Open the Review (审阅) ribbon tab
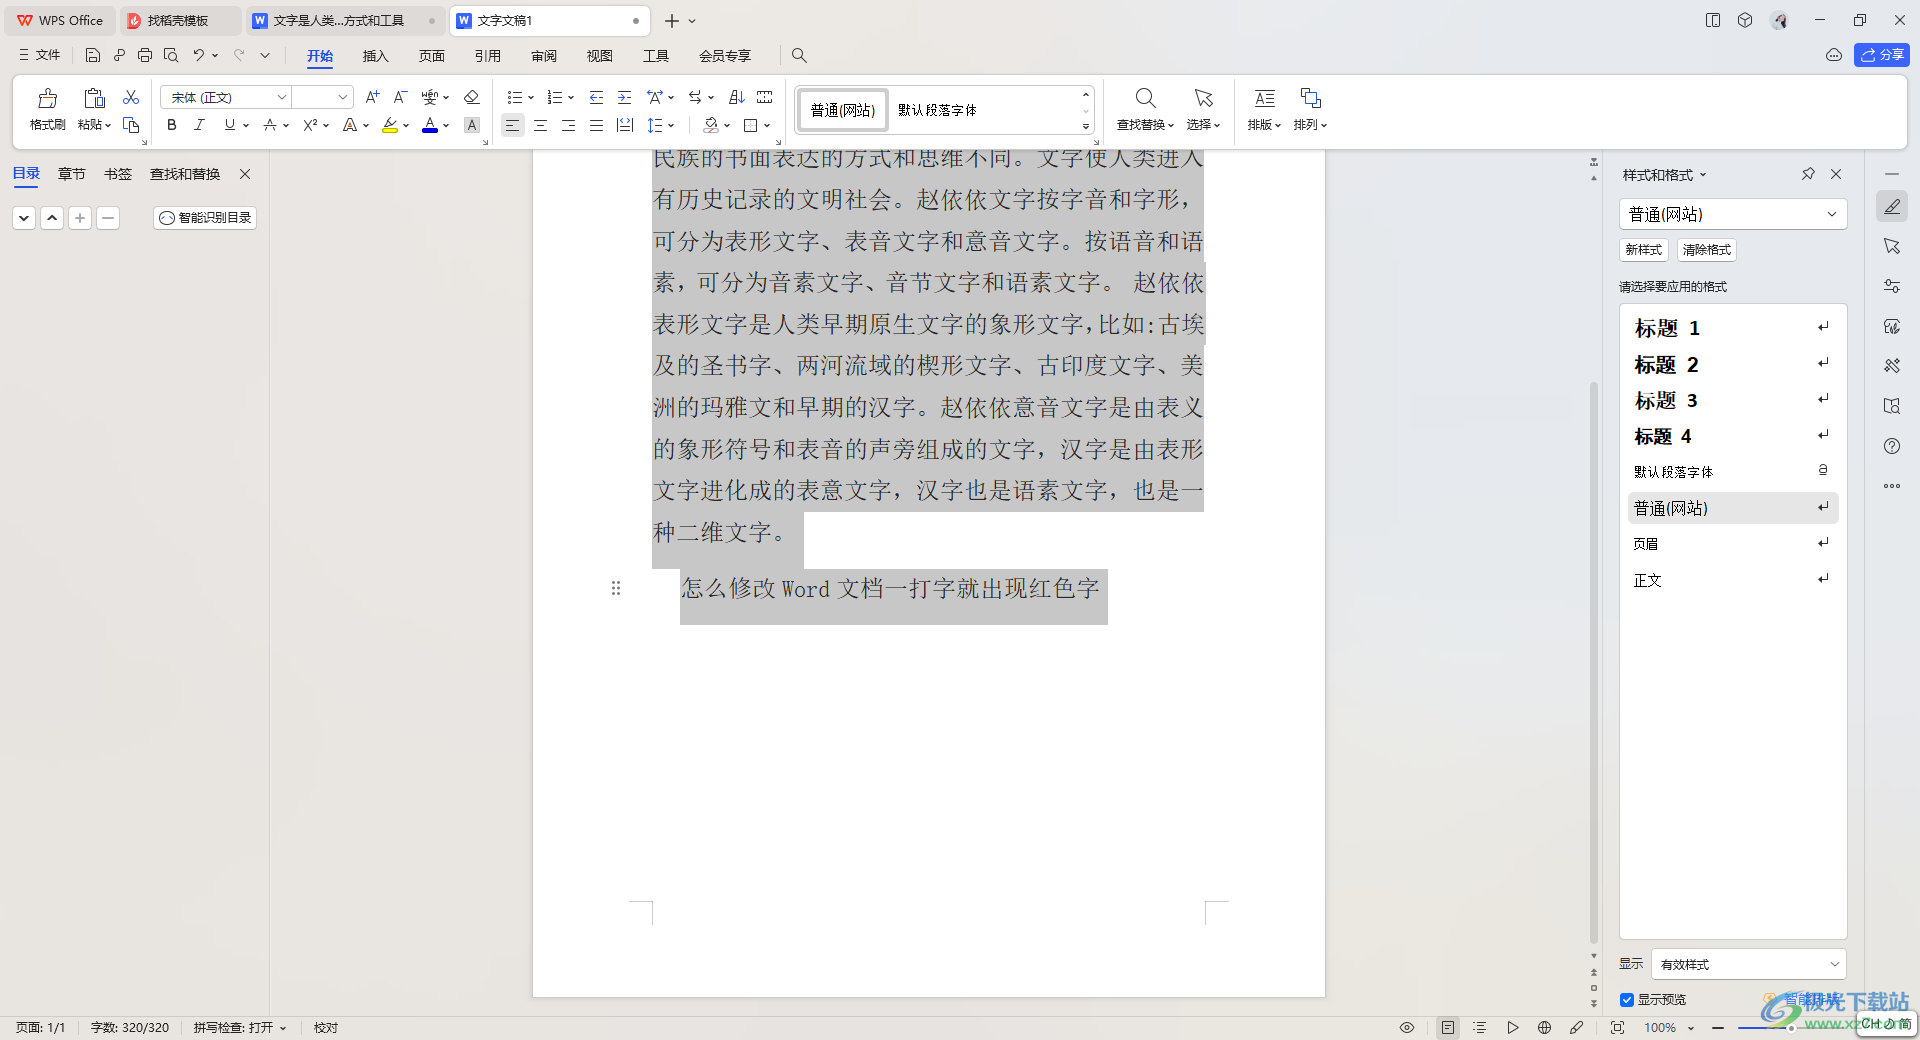 [543, 56]
